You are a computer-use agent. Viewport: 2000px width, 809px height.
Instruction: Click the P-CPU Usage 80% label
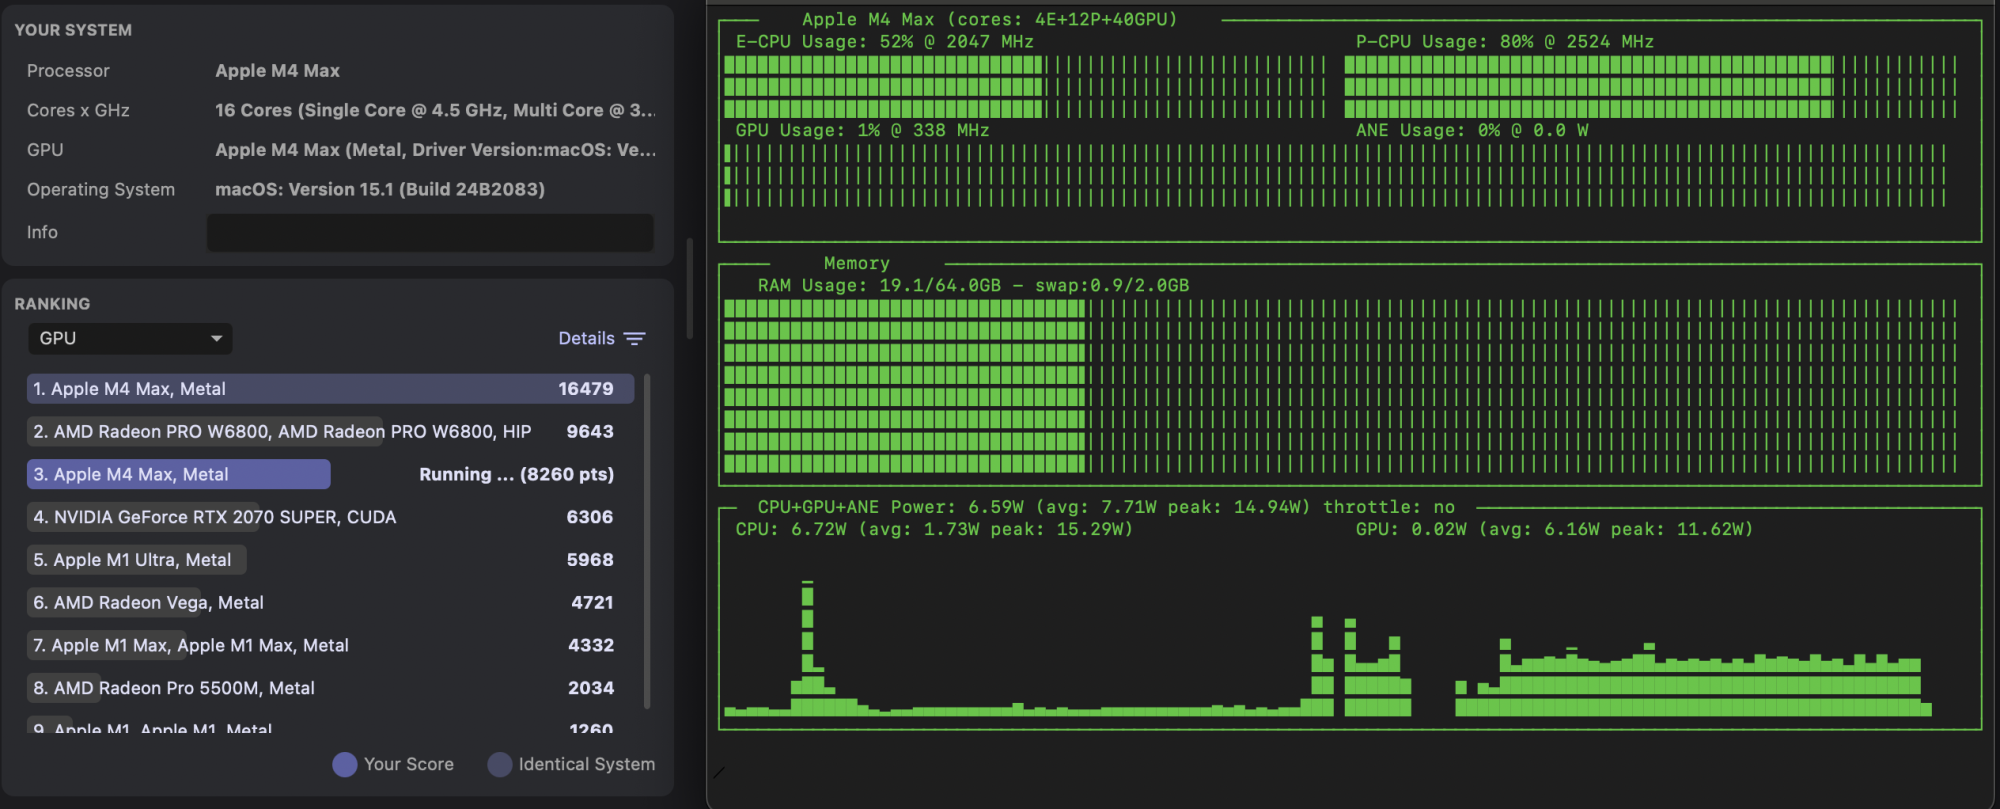pos(1504,42)
